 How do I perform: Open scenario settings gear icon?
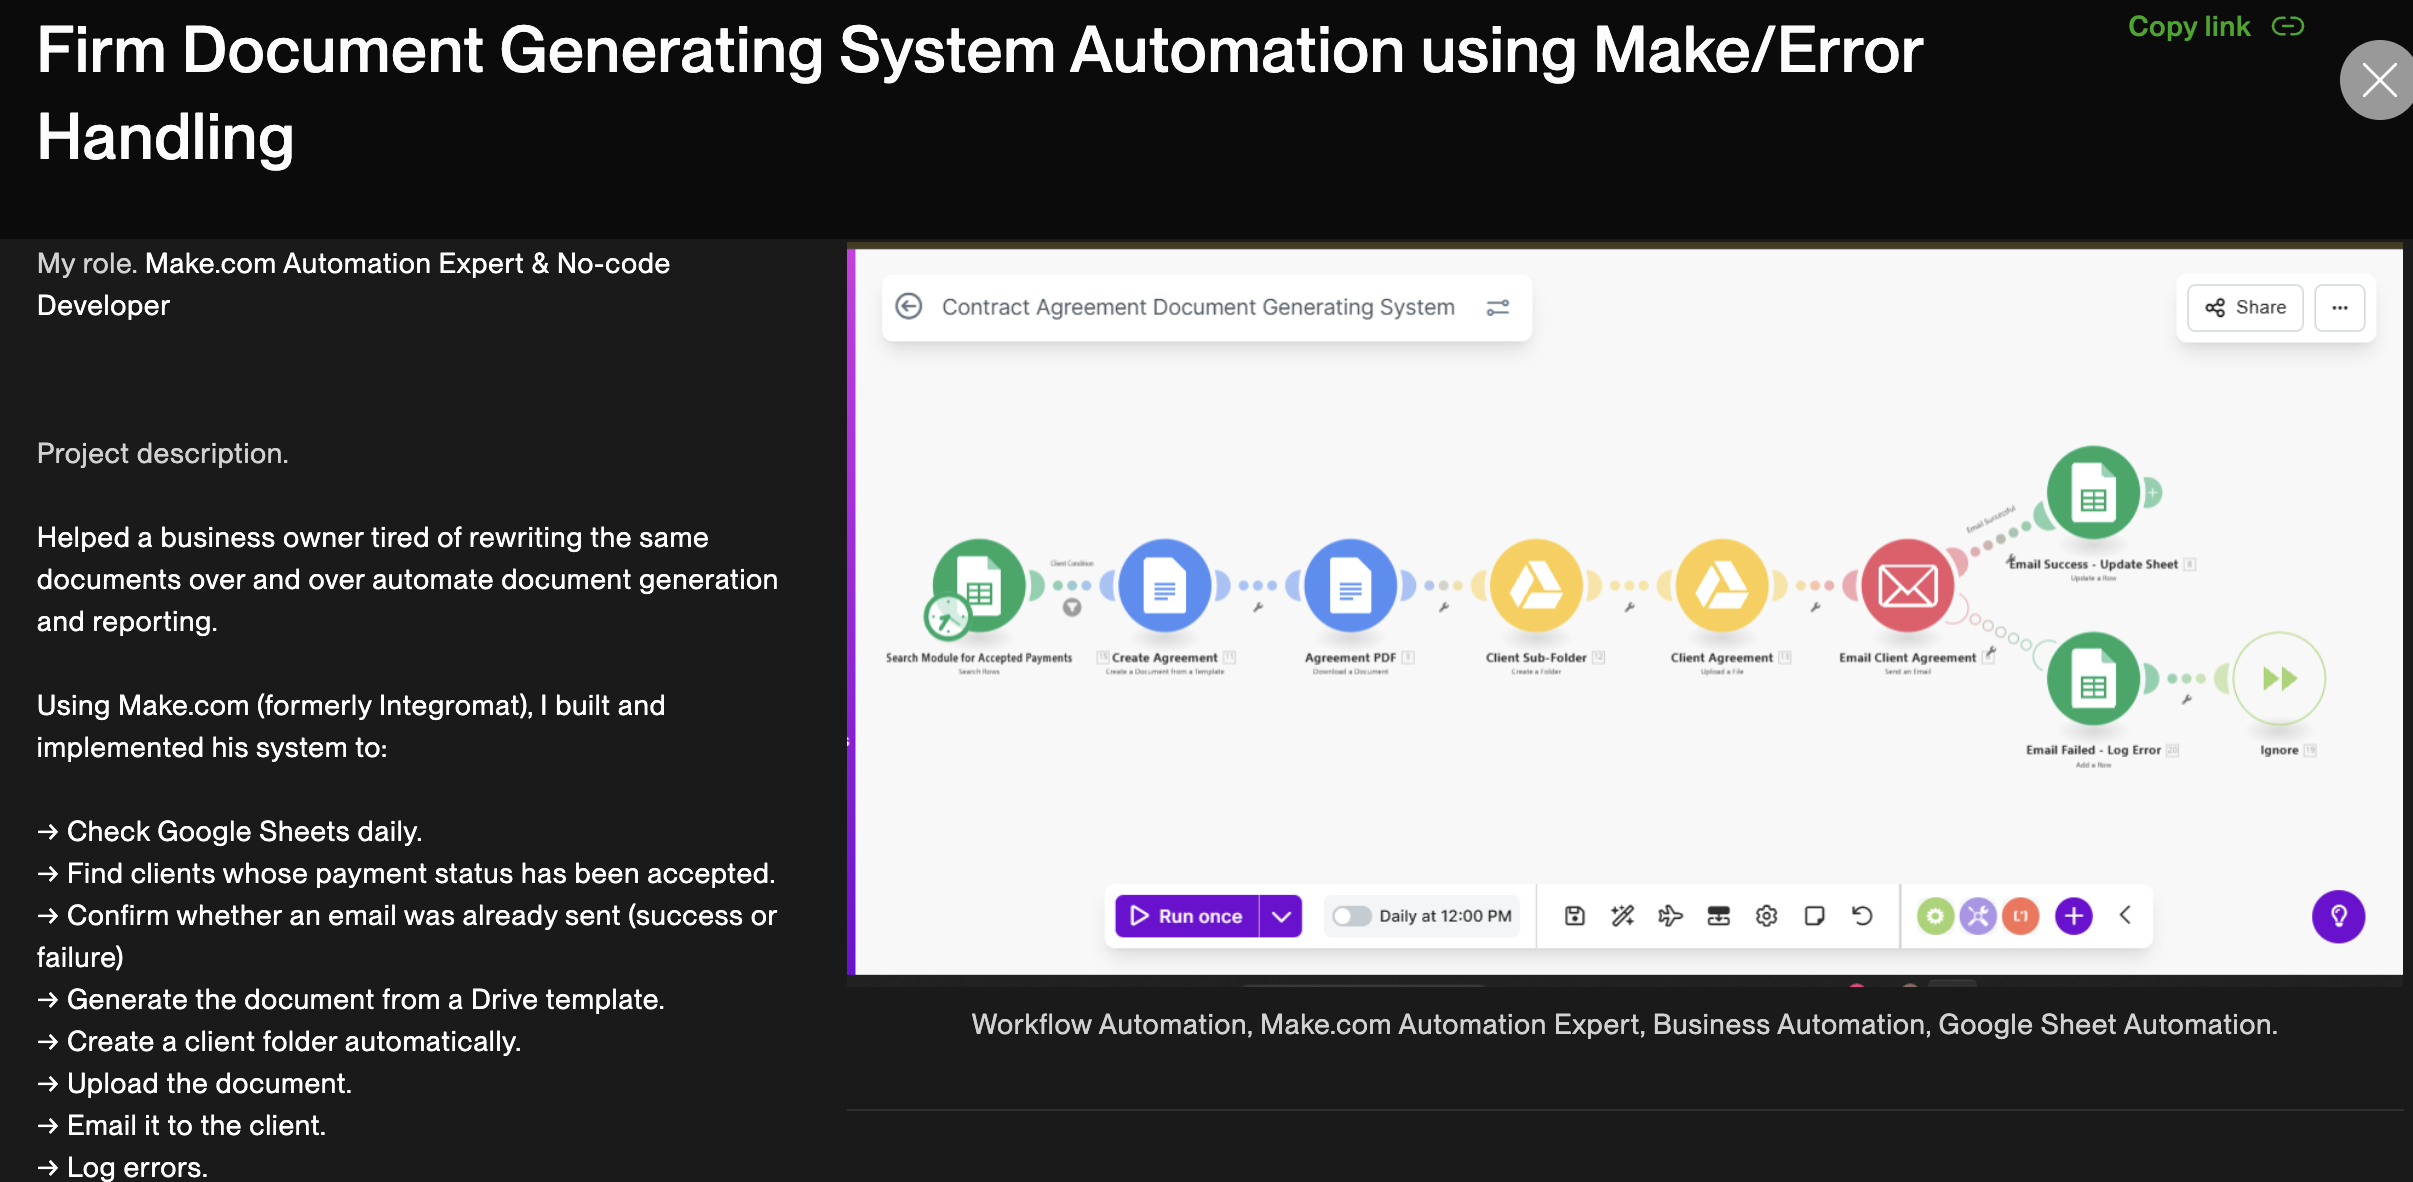click(1766, 916)
